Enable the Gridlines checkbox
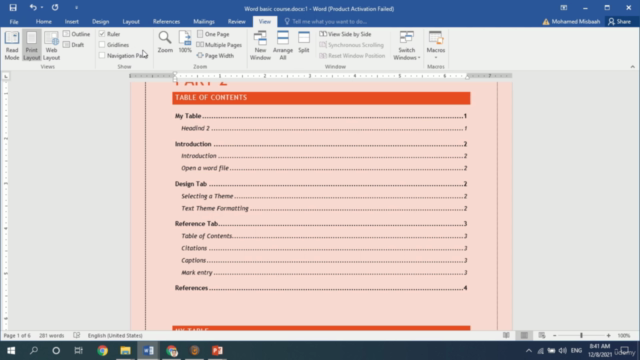Viewport: 640px width, 360px height. (x=102, y=44)
